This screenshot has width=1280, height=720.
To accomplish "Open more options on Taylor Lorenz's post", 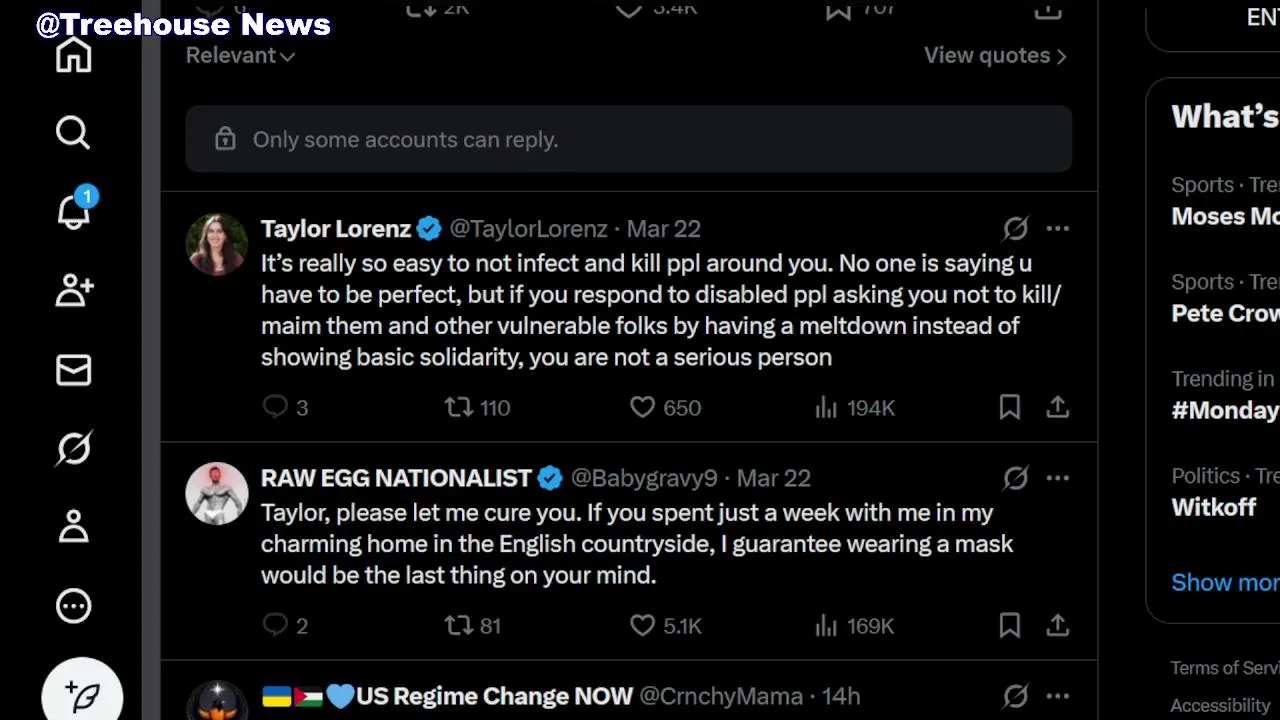I will (1057, 229).
